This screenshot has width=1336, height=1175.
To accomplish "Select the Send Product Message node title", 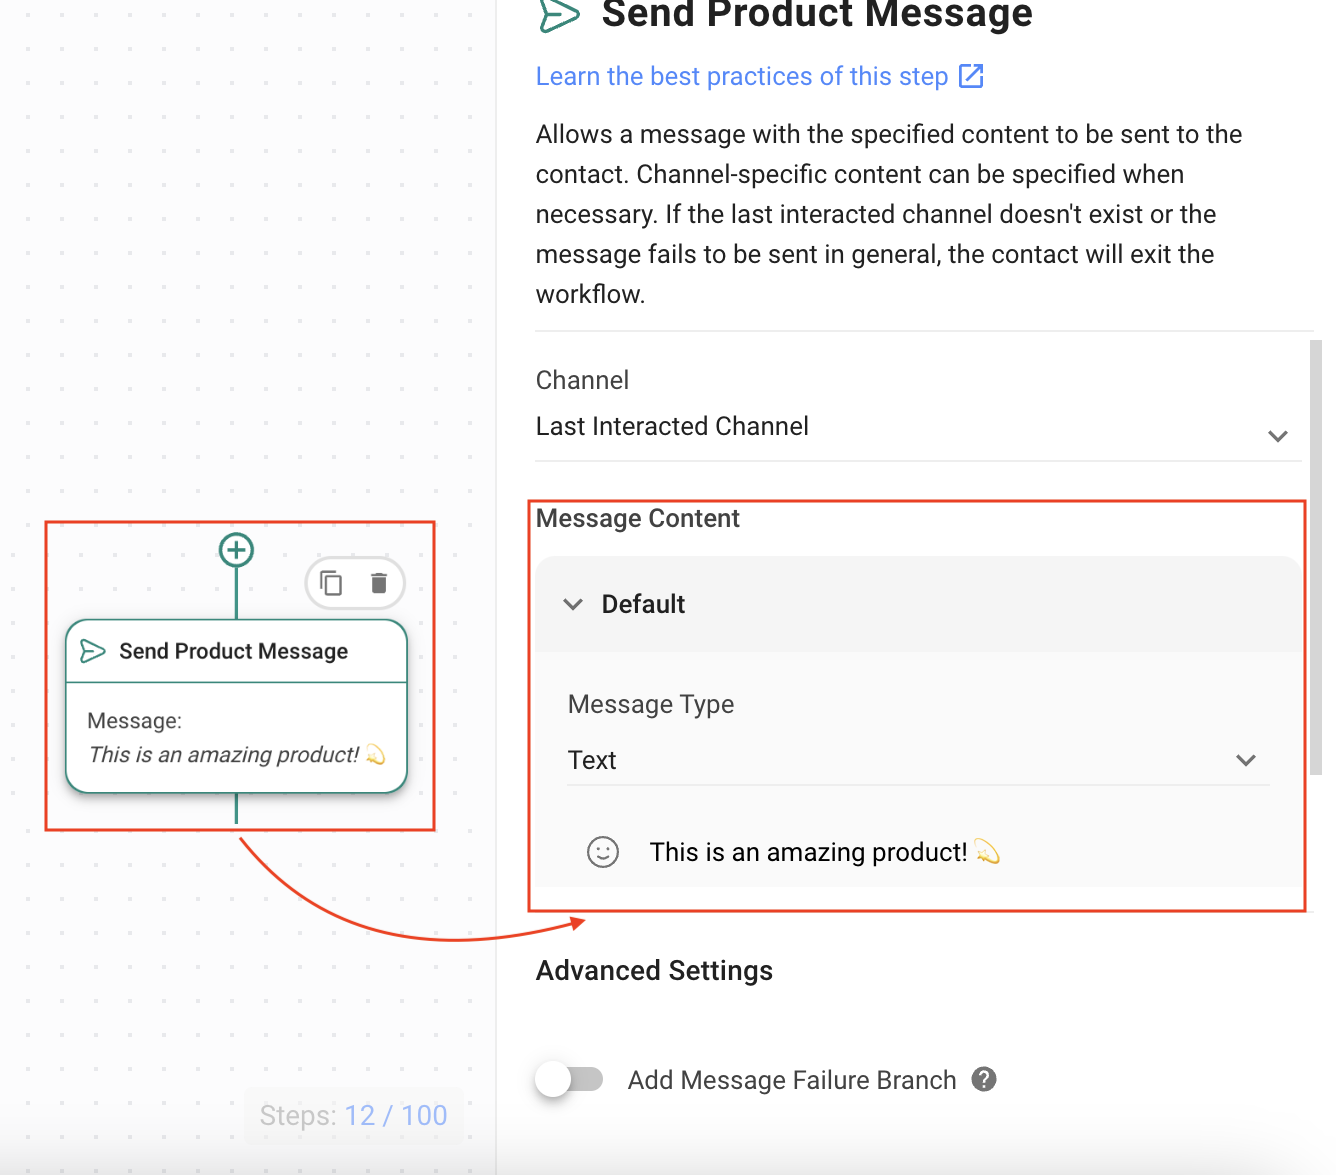I will coord(233,651).
